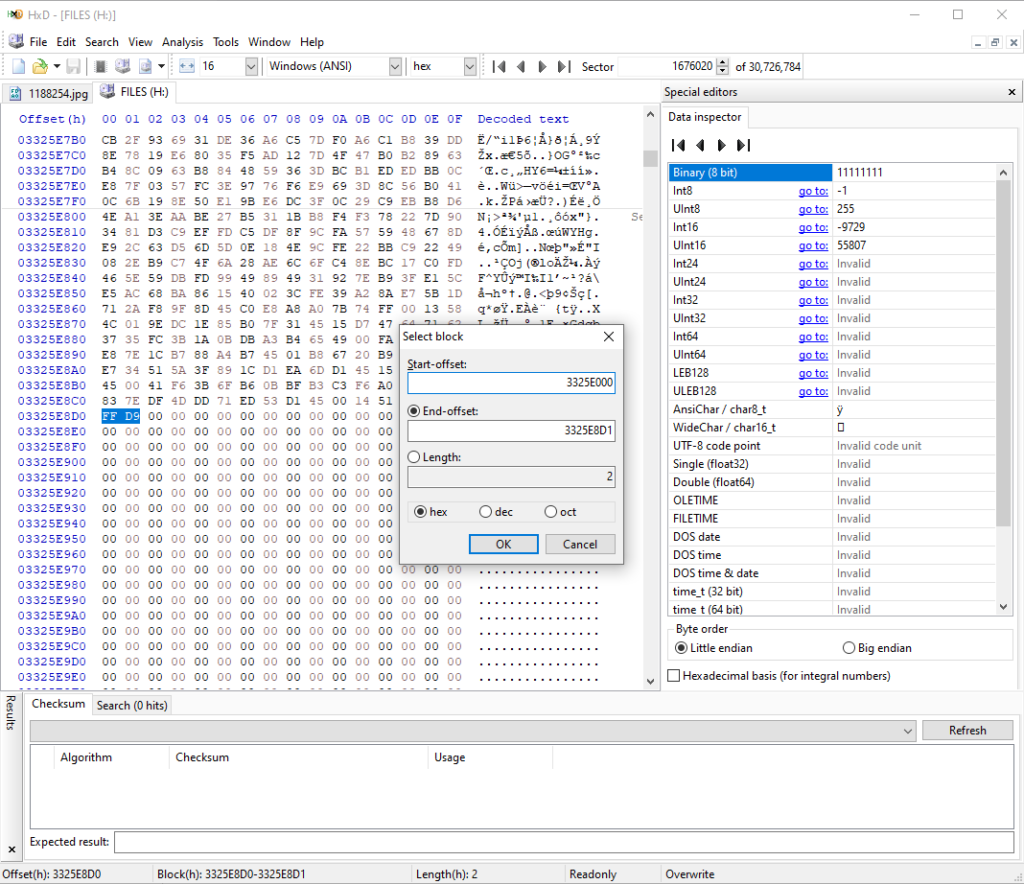Click the Open file folder icon
Screen dimensions: 1024x884
click(39, 67)
